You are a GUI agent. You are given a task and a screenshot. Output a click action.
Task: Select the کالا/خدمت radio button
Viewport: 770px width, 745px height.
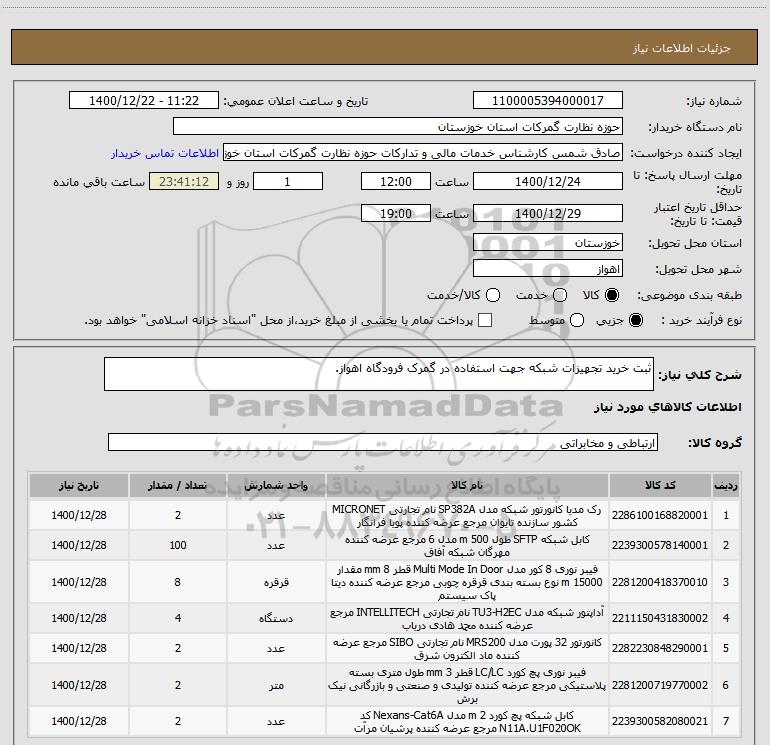pos(493,295)
